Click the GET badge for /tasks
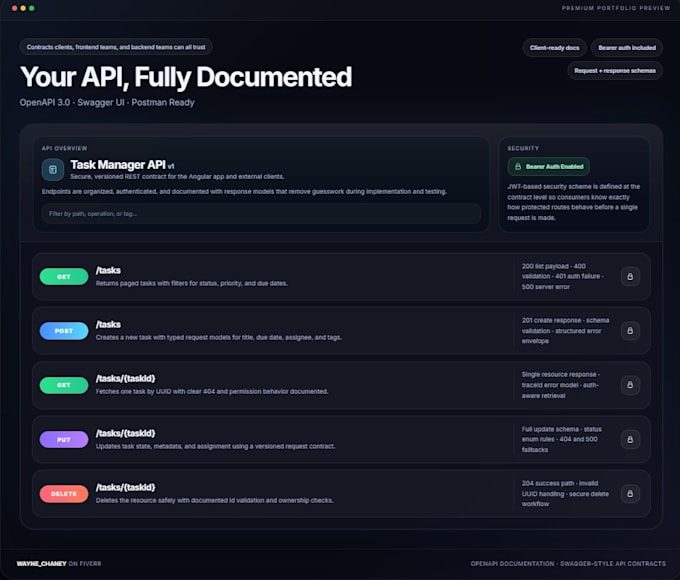 point(64,276)
